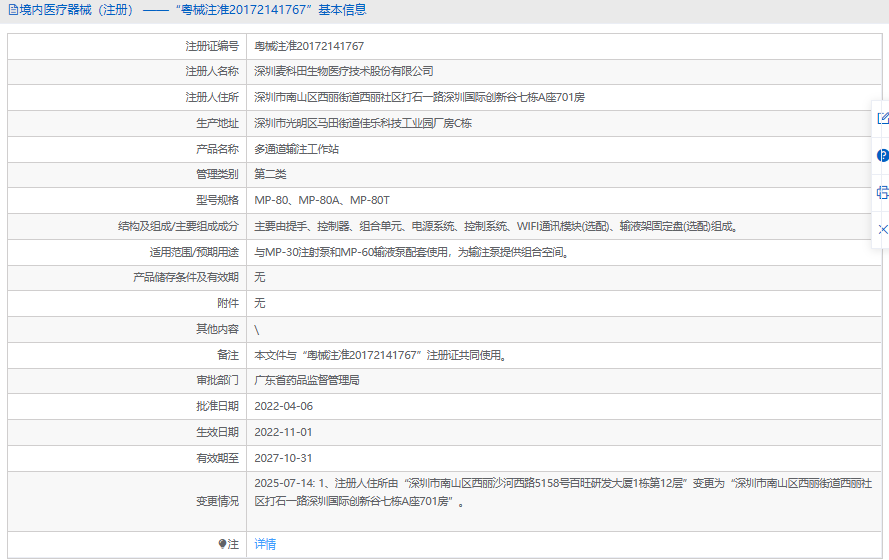Image resolution: width=889 pixels, height=560 pixels.
Task: Click the 结构及组成/主要组成成分 label
Action: click(179, 226)
